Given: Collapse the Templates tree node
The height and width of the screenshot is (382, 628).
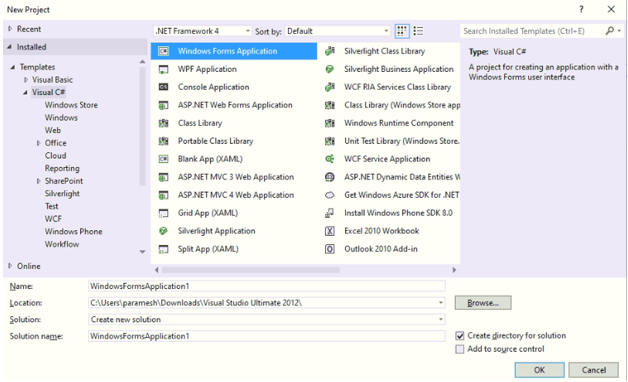Looking at the screenshot, I should [x=13, y=67].
